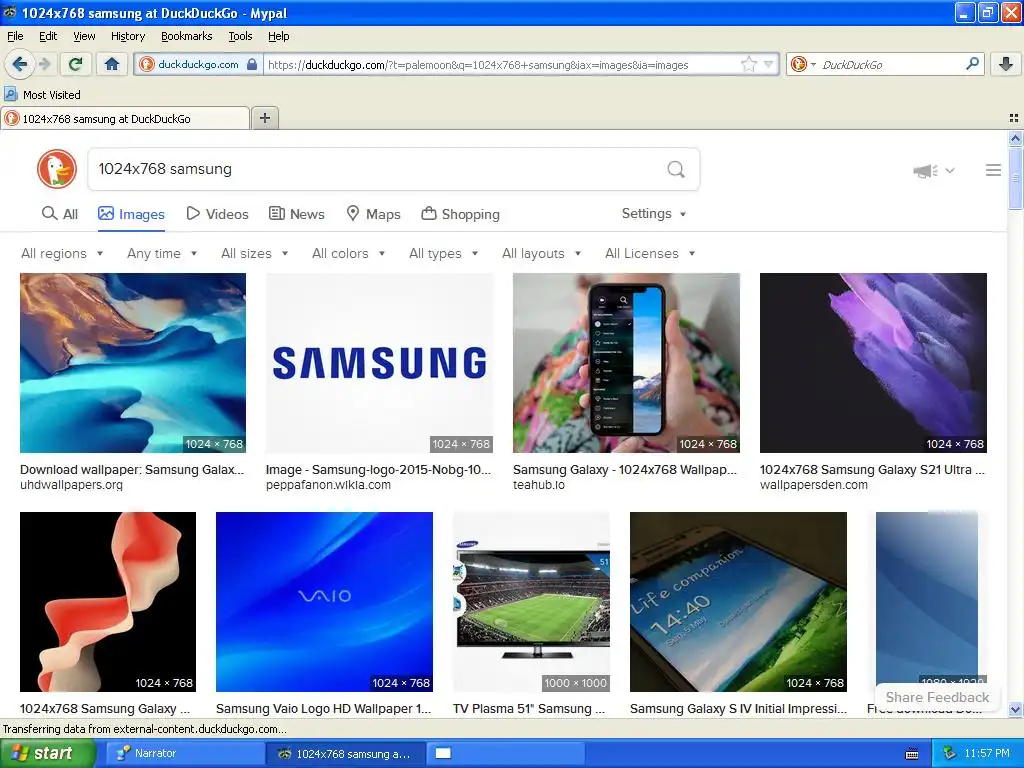This screenshot has width=1024, height=768.
Task: Open the All Licenses filter
Action: pyautogui.click(x=650, y=253)
